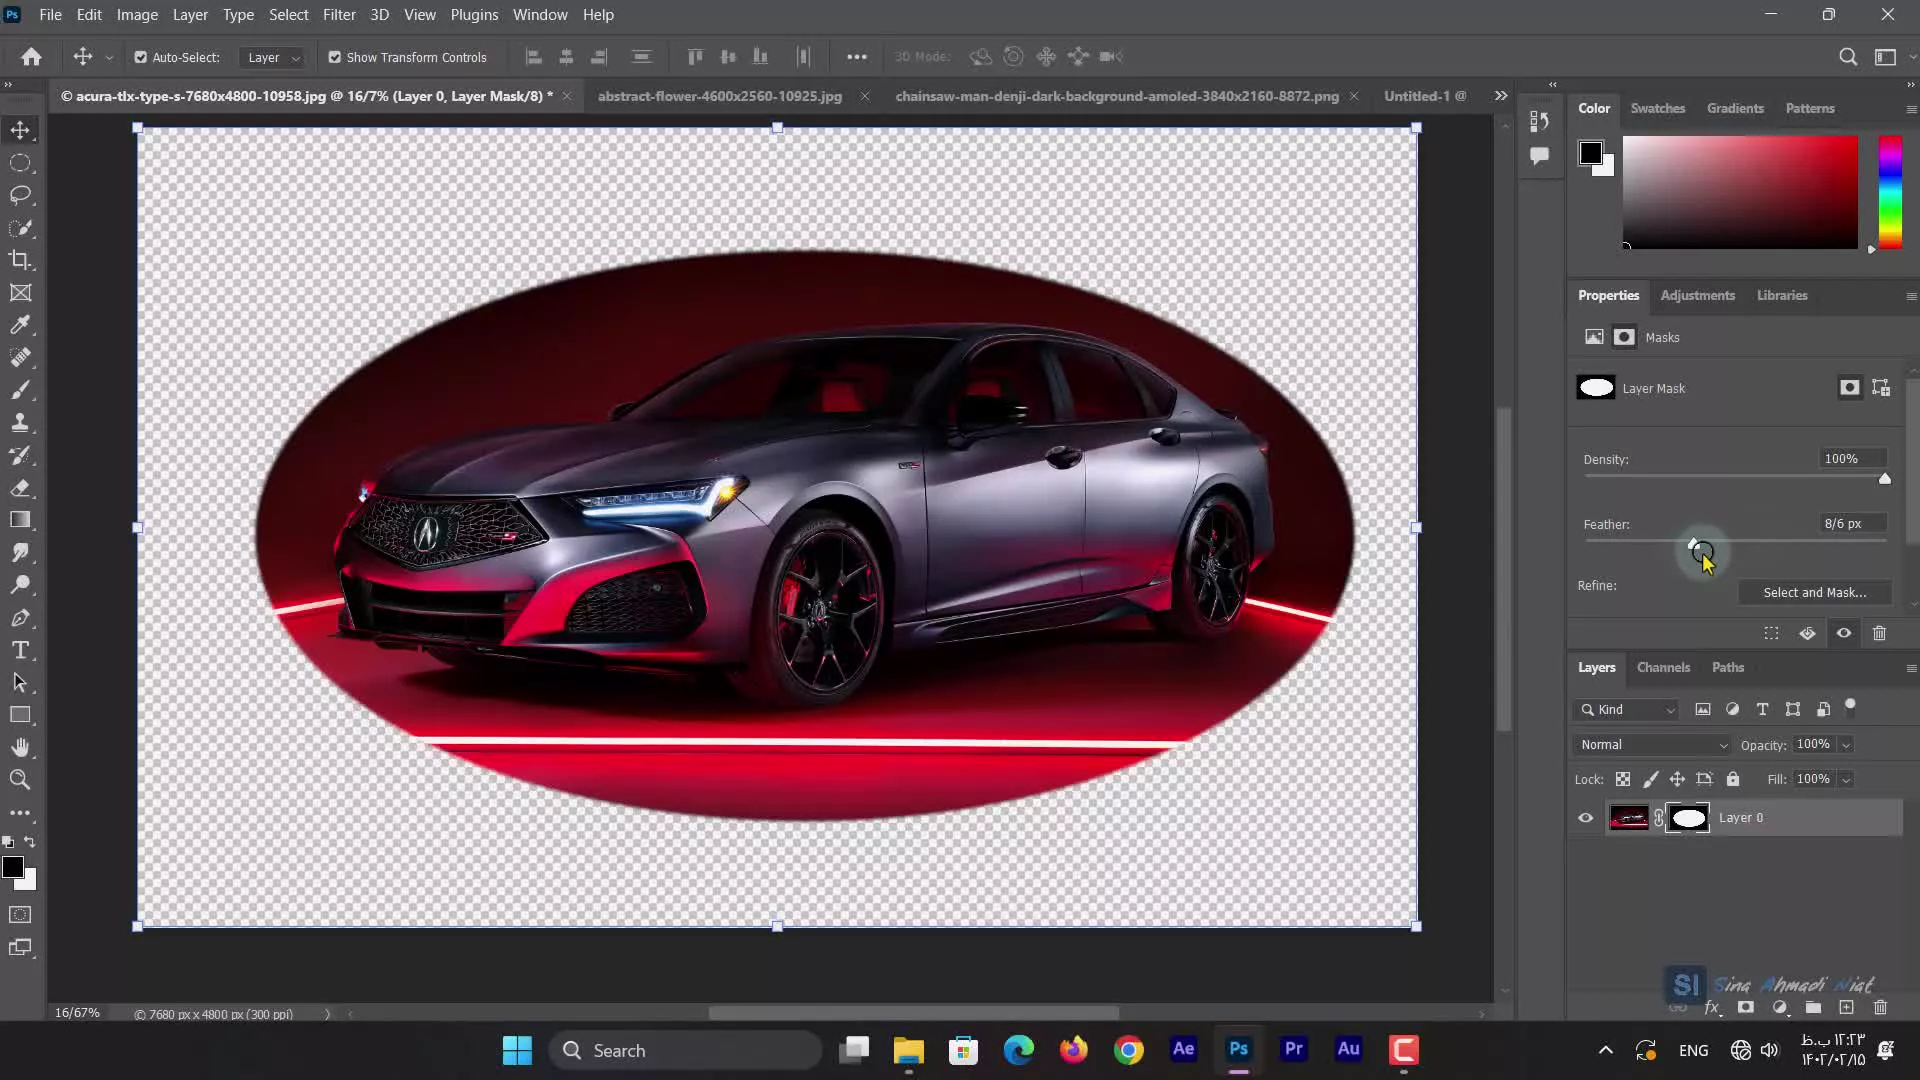Image resolution: width=1920 pixels, height=1080 pixels.
Task: Open Move tool preset picker arrow
Action: point(109,57)
